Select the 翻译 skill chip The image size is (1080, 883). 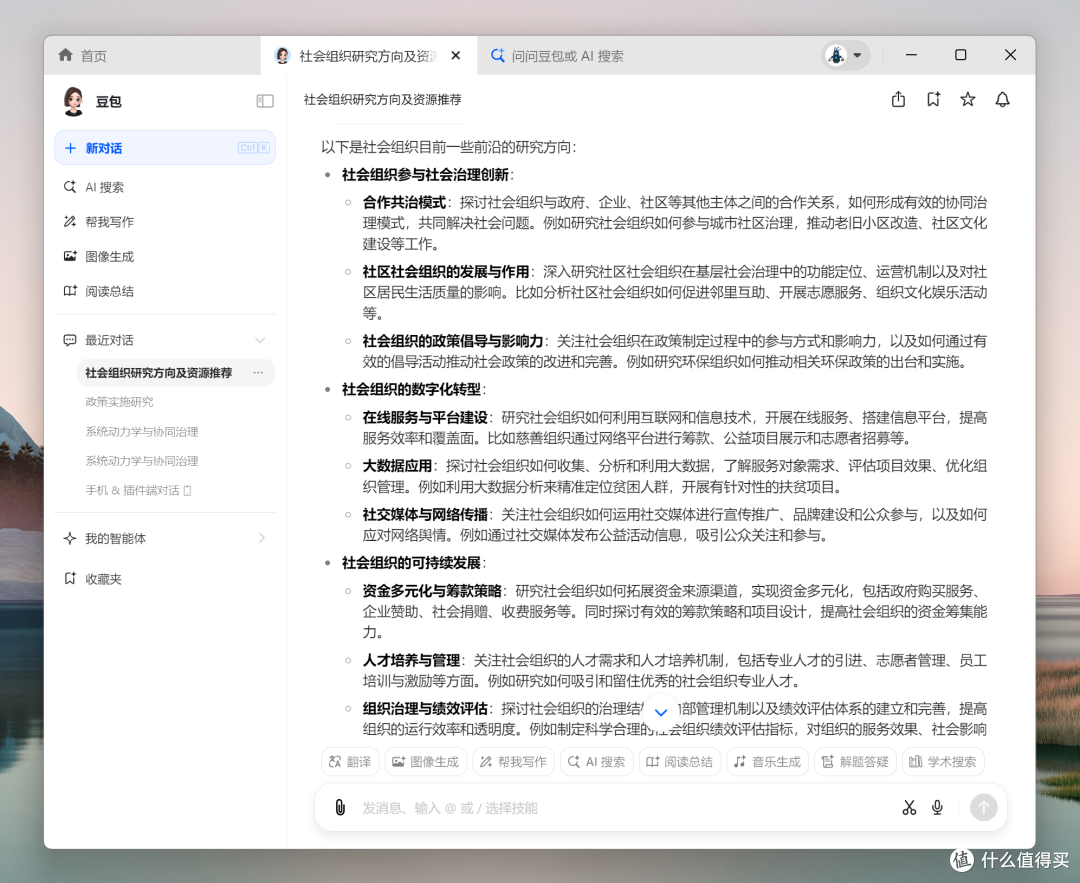click(x=350, y=762)
